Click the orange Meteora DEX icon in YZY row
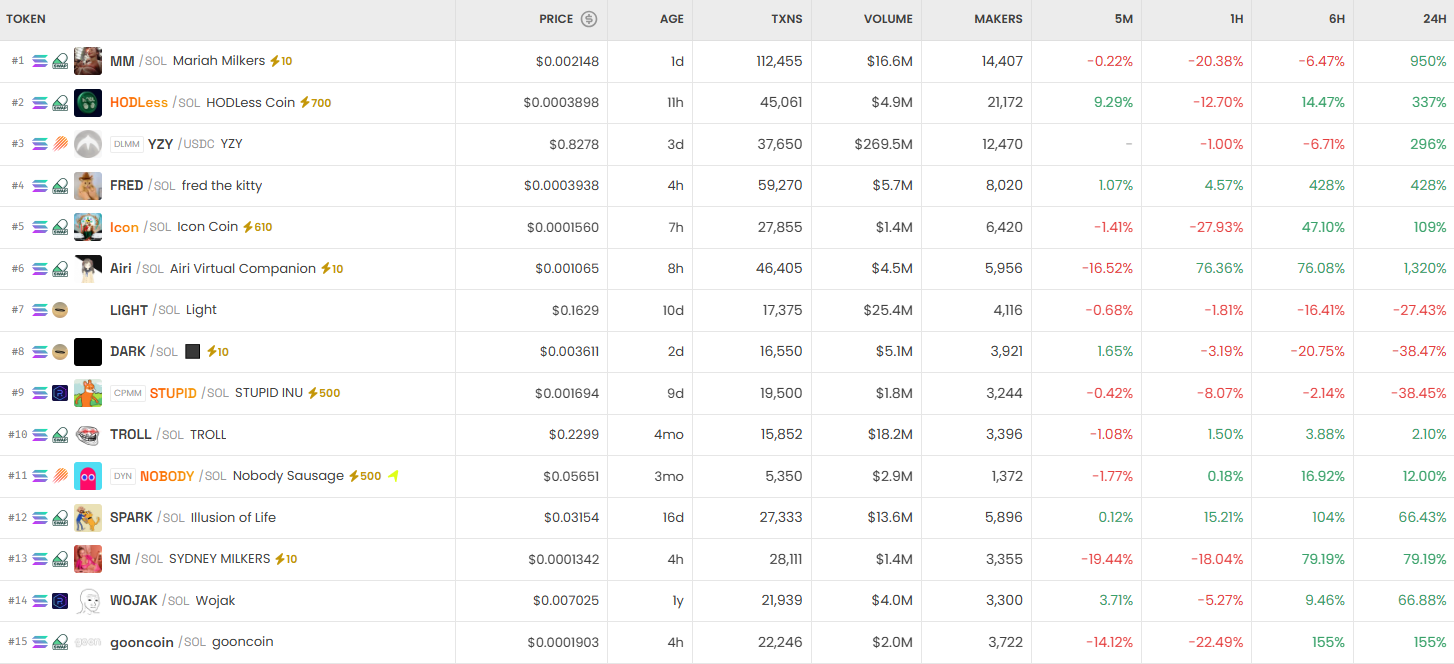 tap(60, 144)
